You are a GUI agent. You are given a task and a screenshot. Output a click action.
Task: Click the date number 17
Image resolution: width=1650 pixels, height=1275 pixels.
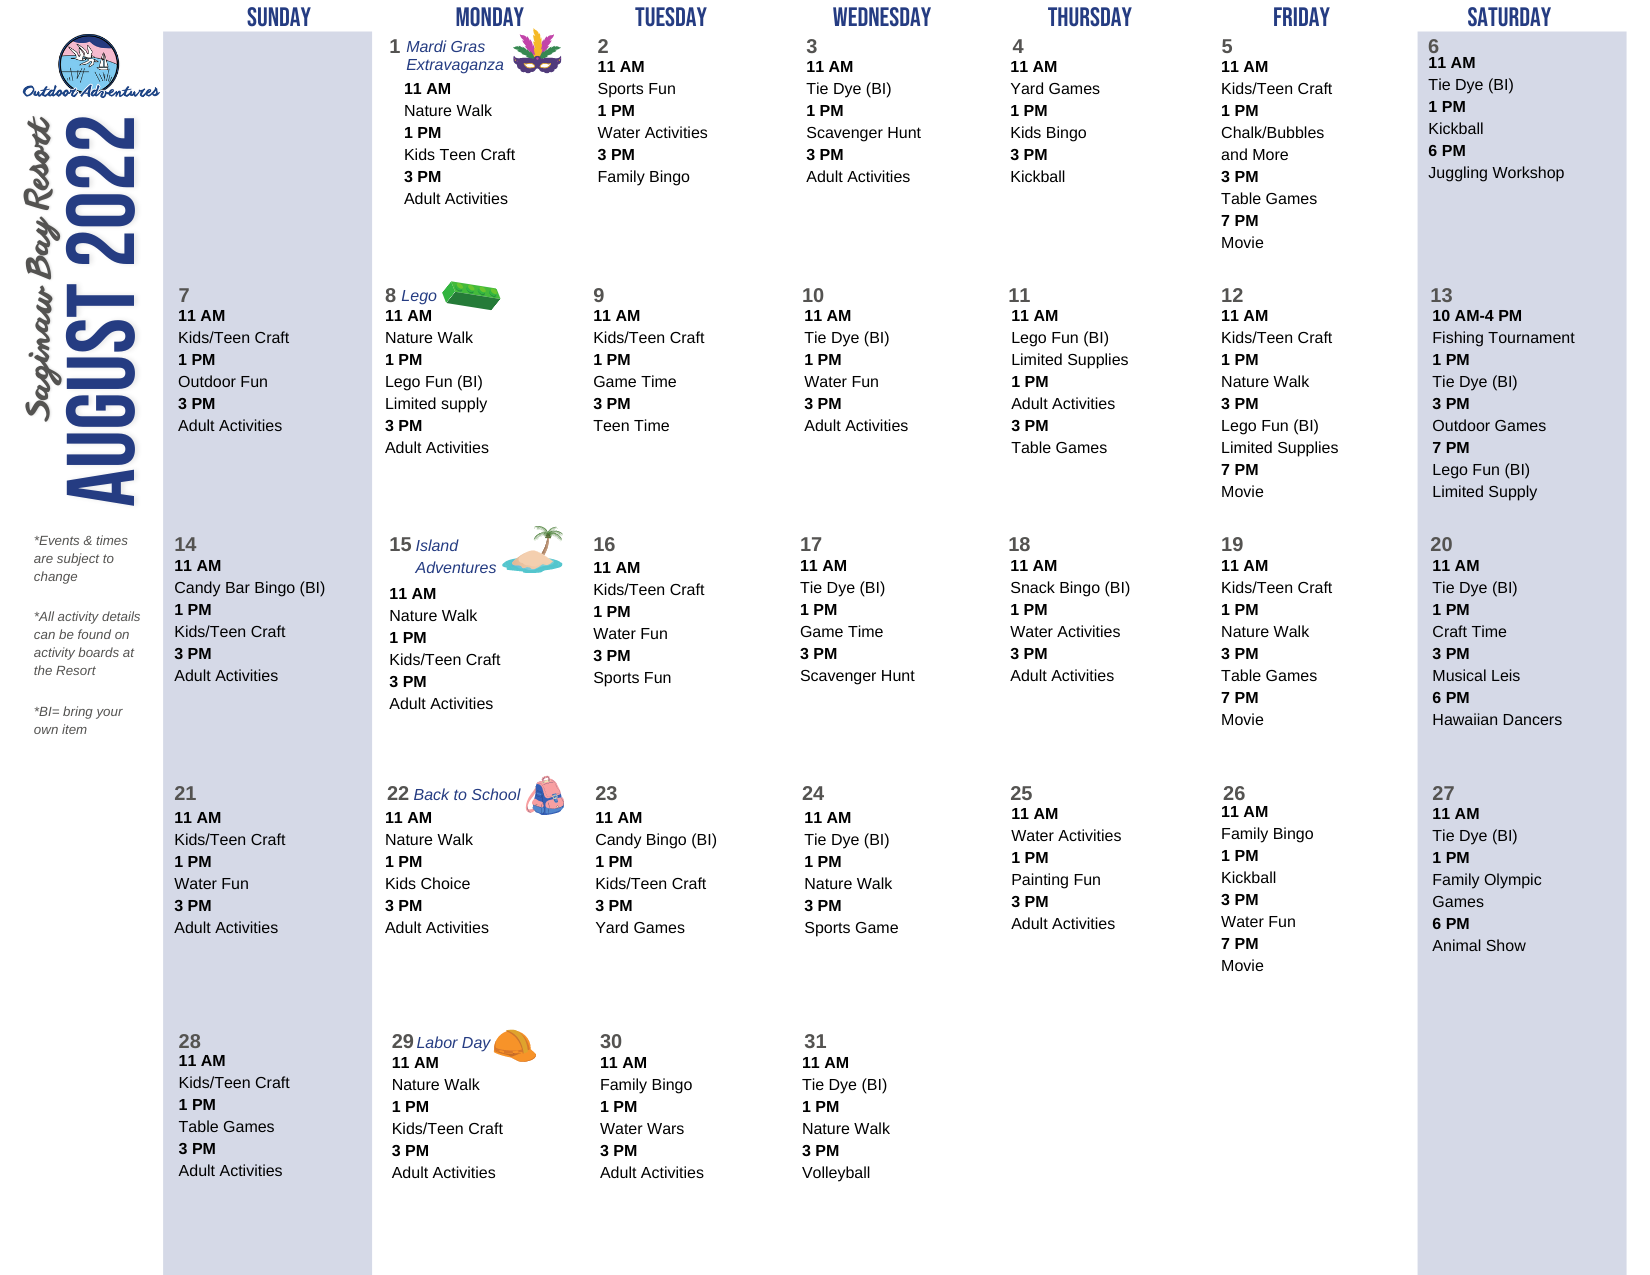pos(811,544)
